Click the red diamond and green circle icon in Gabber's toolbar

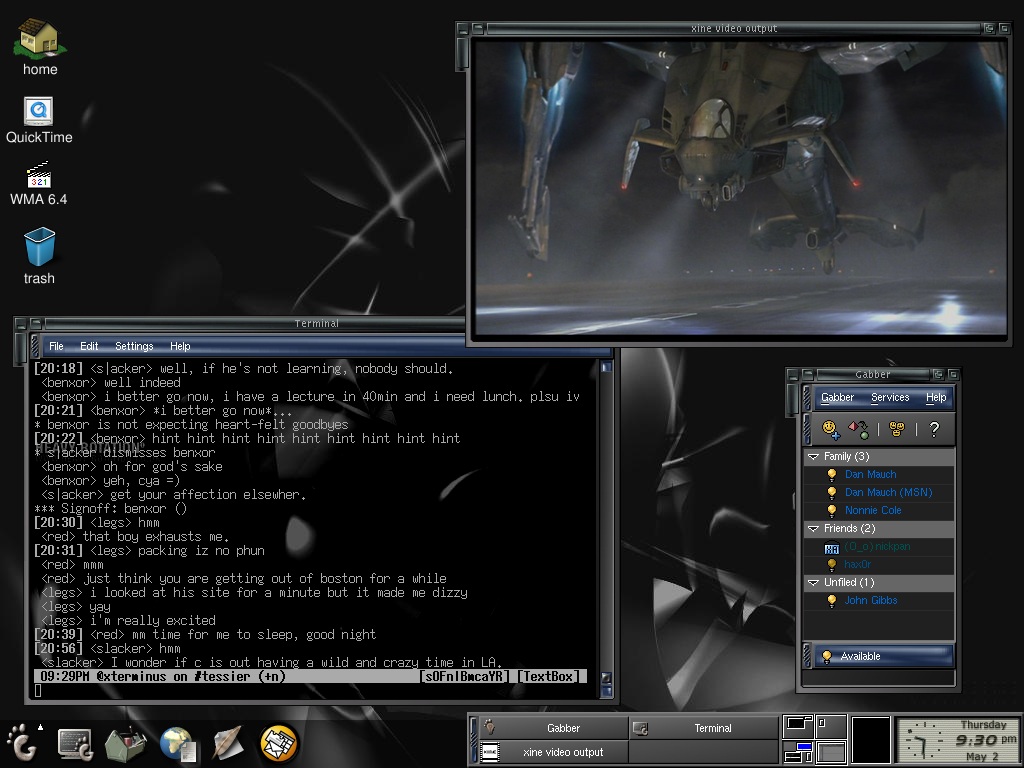859,429
